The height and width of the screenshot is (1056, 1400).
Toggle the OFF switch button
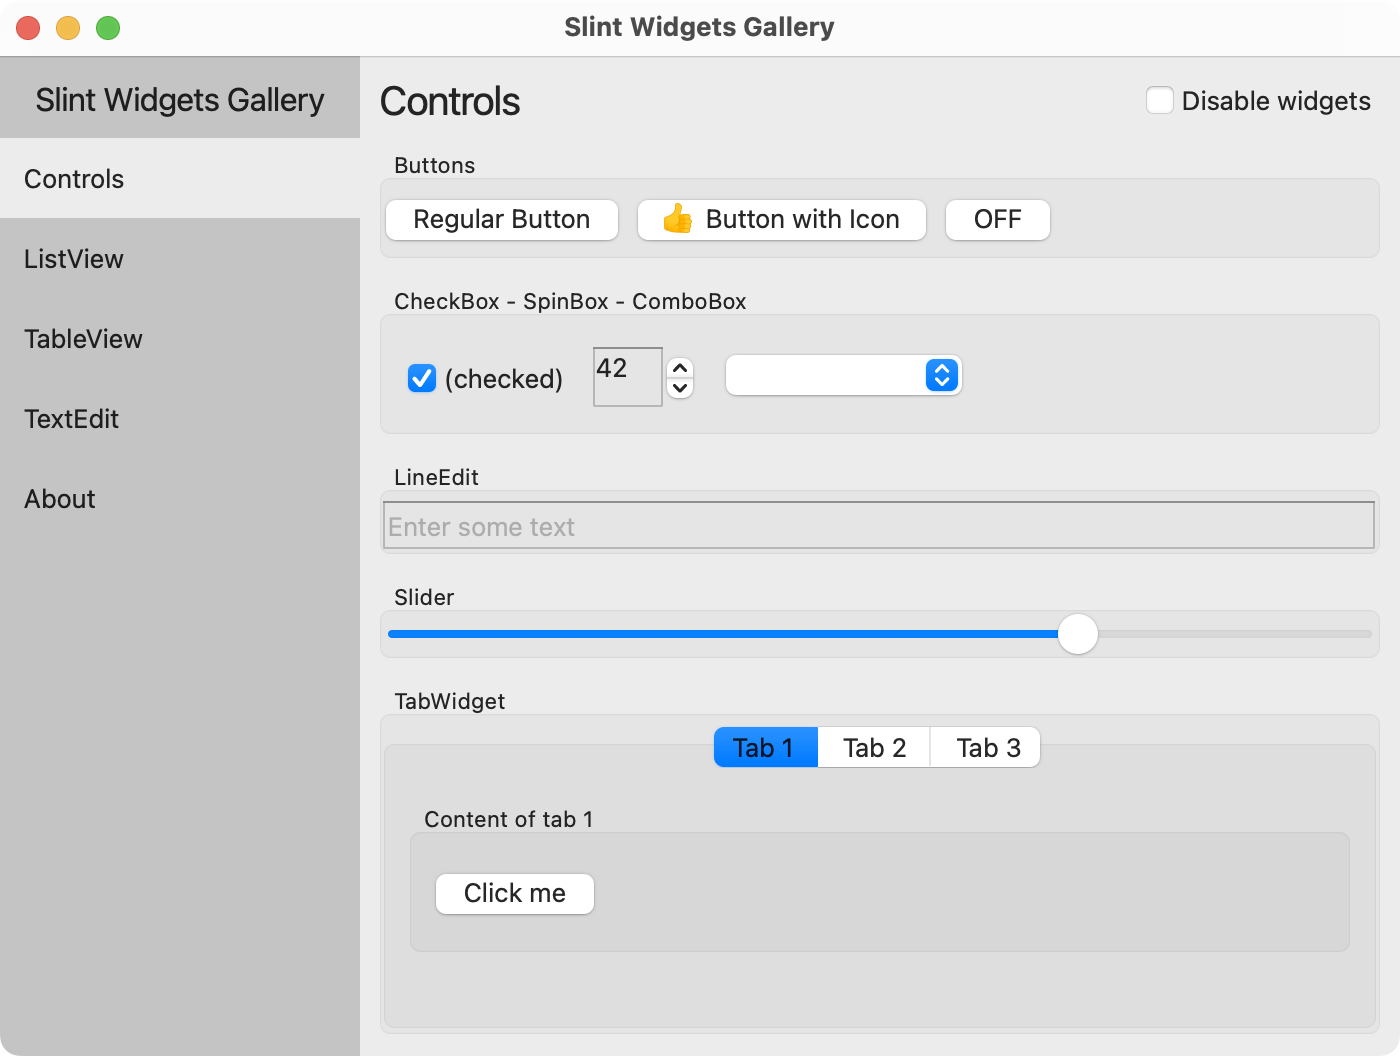pyautogui.click(x=997, y=219)
